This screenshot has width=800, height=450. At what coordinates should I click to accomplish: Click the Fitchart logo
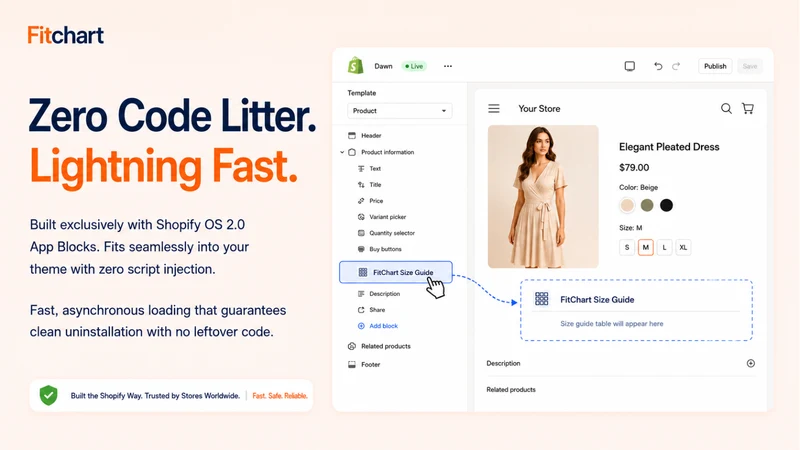65,35
